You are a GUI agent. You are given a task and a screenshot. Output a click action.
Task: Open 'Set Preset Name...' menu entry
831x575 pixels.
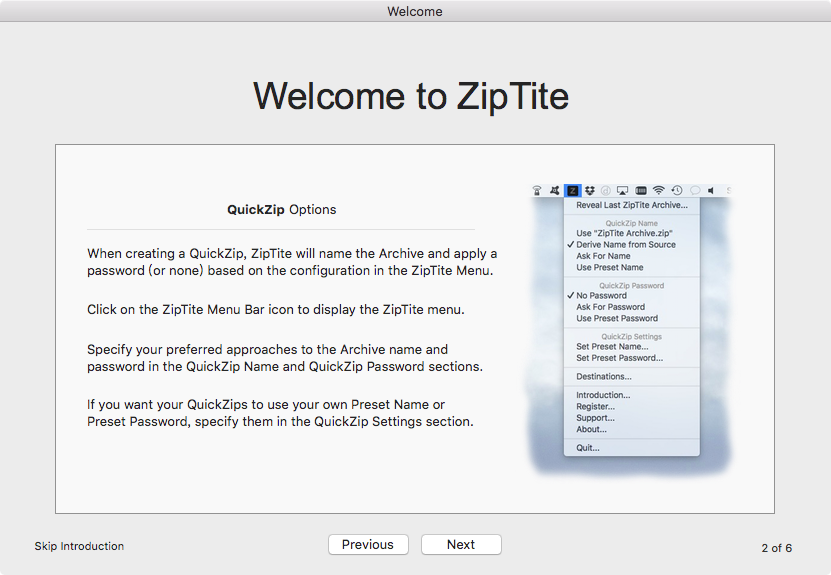(632, 347)
